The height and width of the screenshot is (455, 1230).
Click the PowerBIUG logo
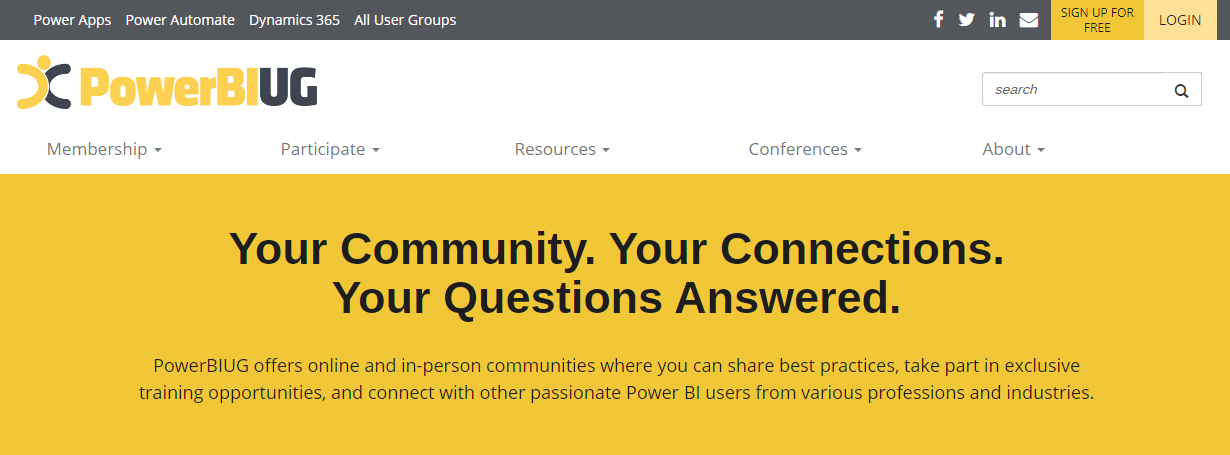coord(167,83)
